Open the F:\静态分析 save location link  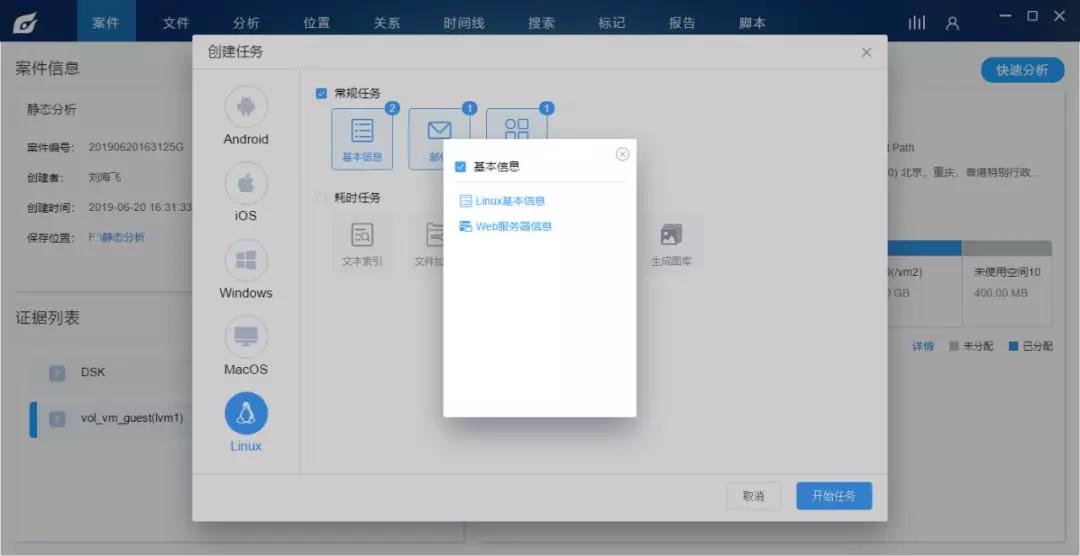click(116, 238)
